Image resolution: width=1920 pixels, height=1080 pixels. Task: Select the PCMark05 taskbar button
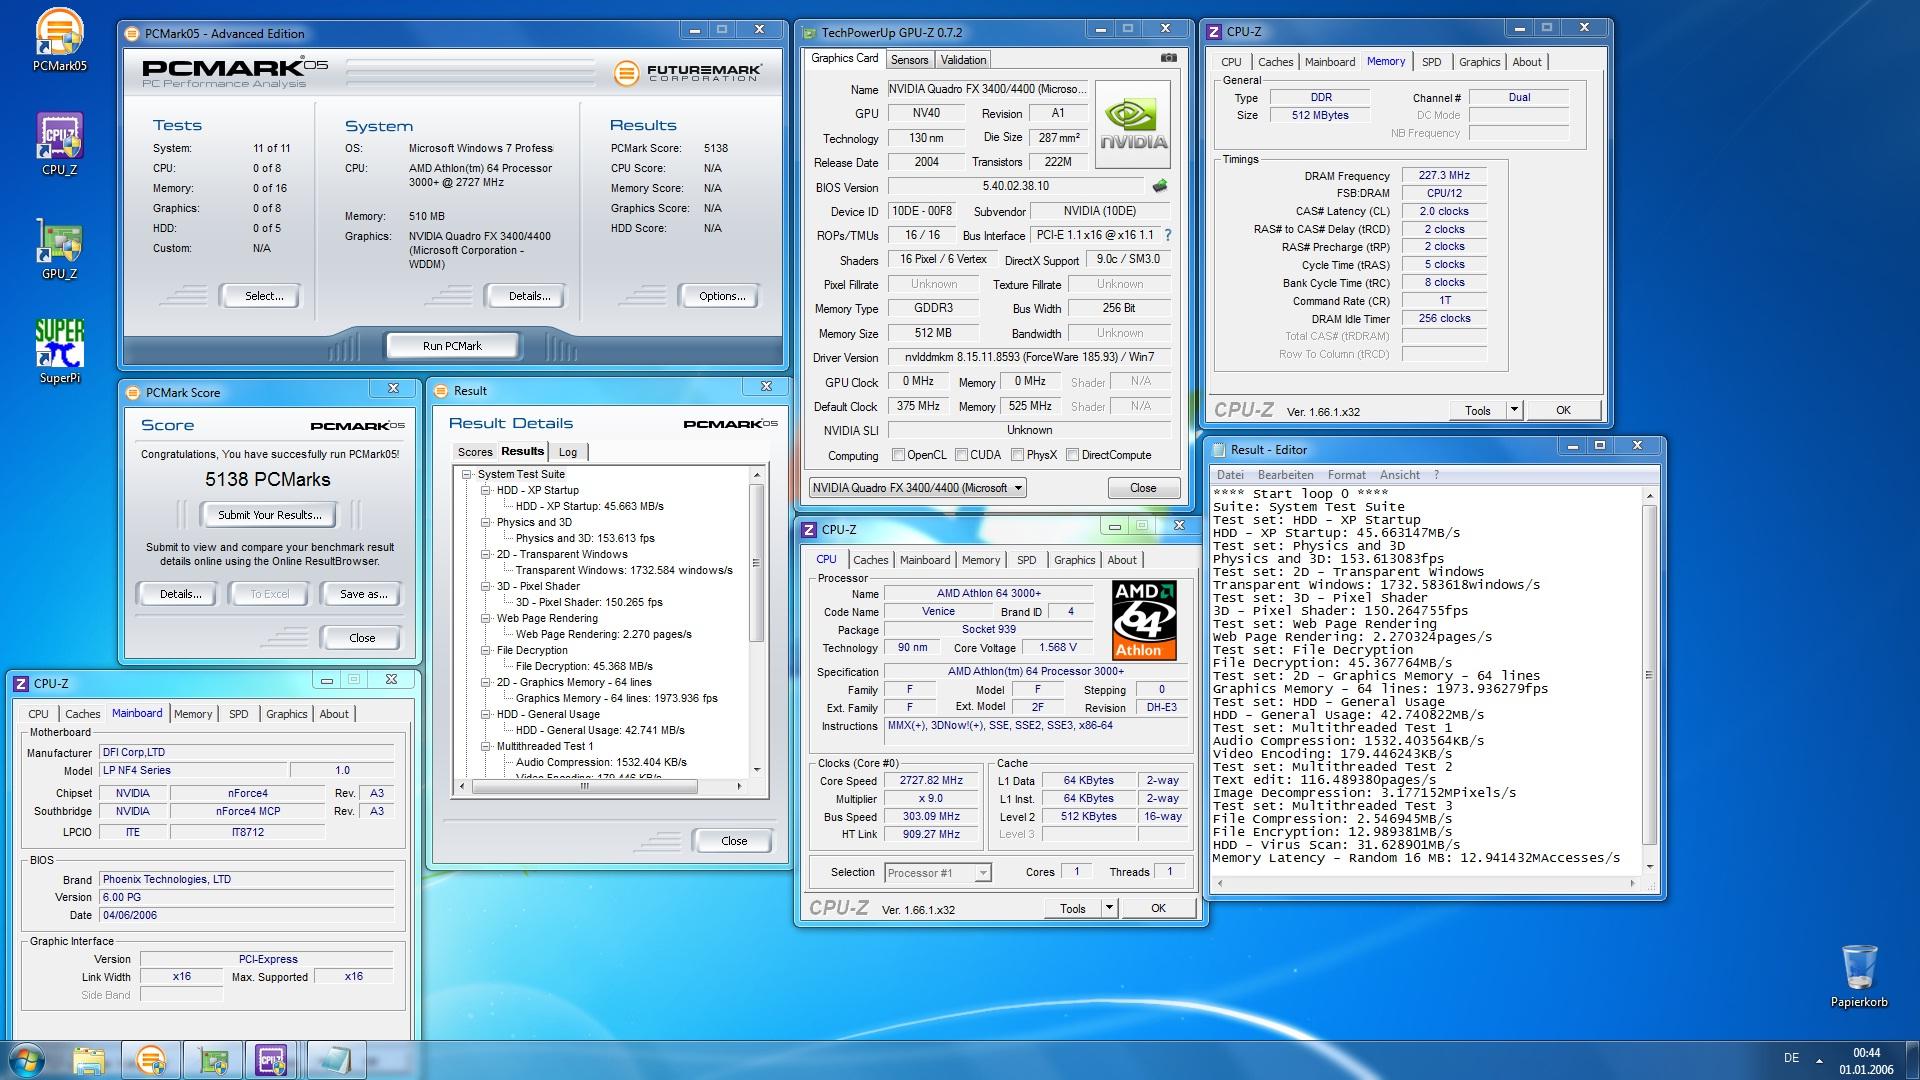coord(151,1060)
